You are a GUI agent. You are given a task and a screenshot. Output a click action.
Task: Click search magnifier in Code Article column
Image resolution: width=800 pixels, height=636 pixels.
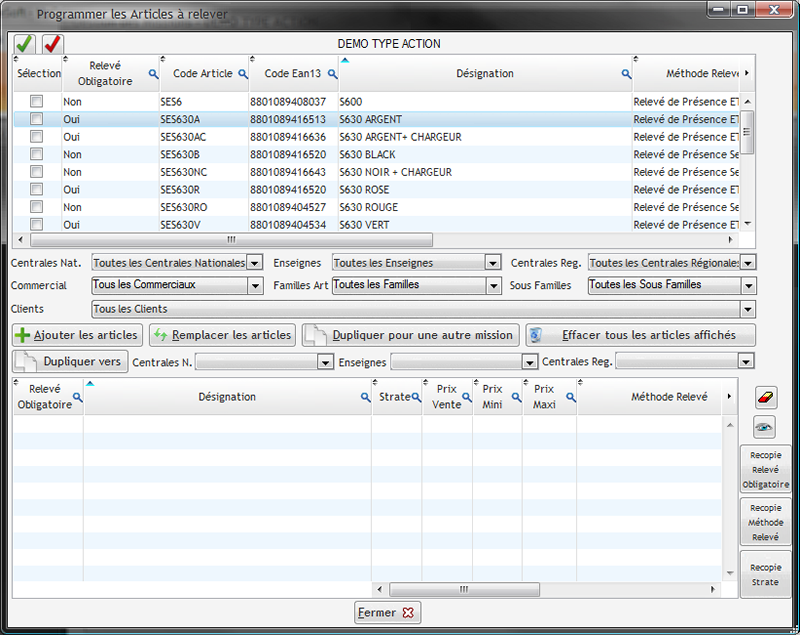242,74
